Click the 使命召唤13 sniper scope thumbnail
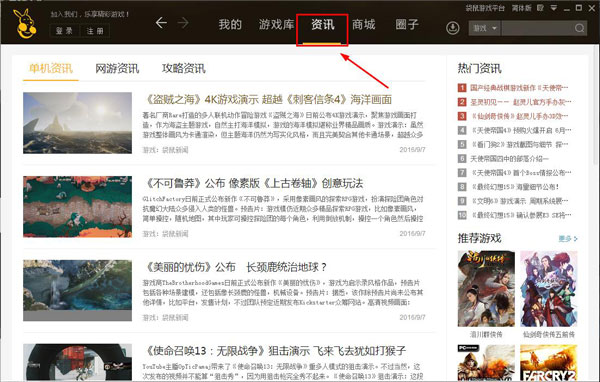 (77, 362)
